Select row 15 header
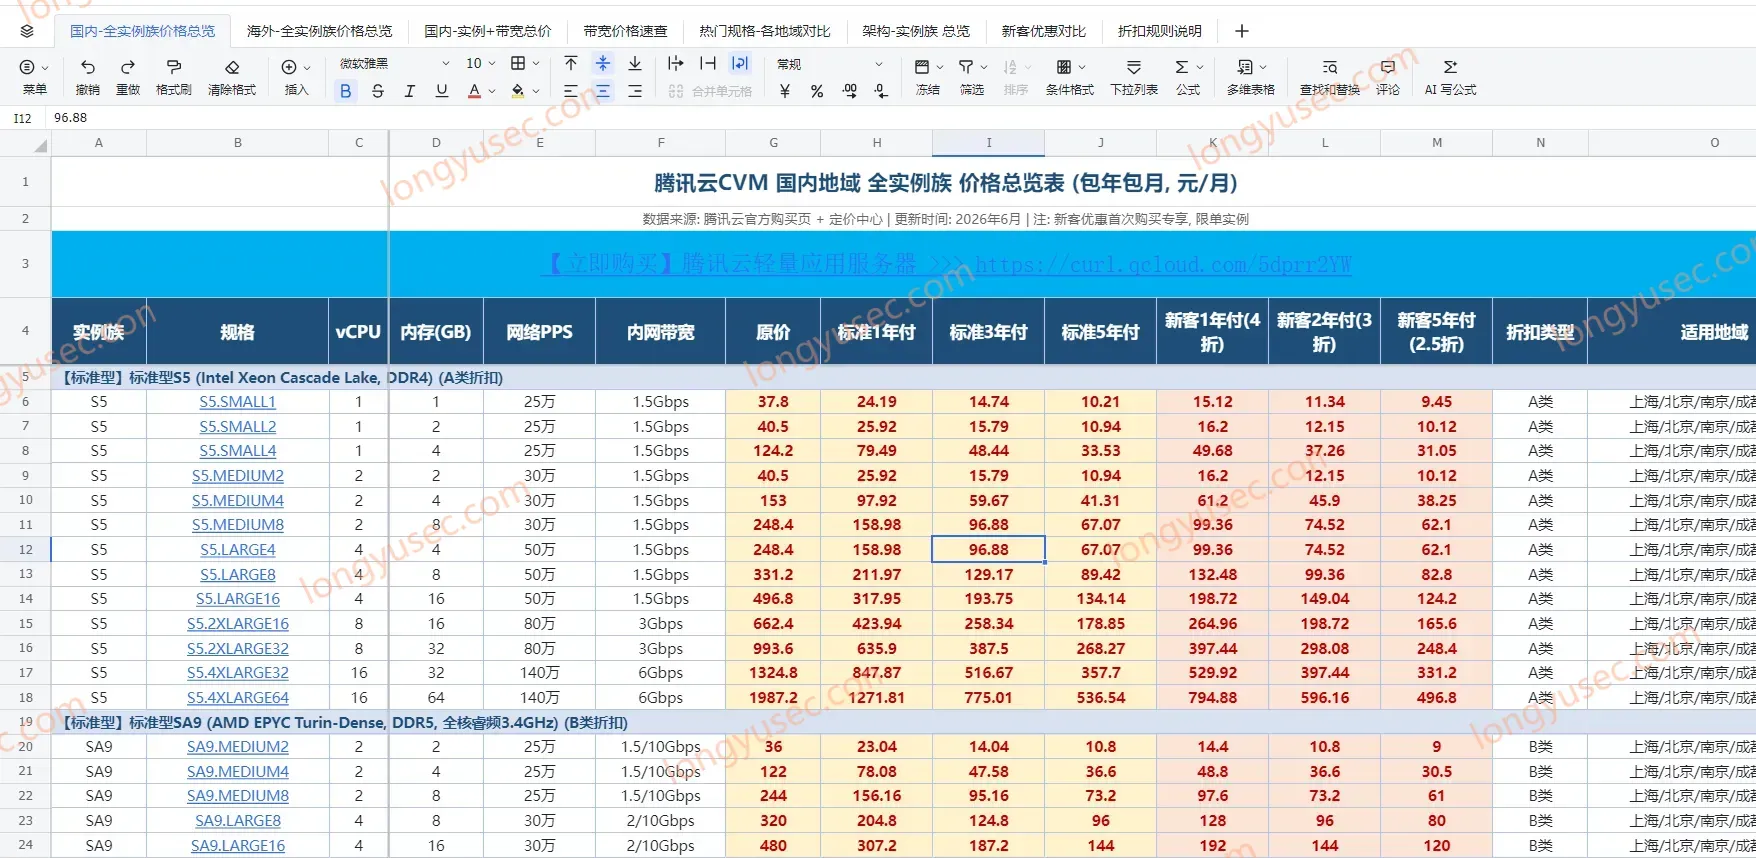The height and width of the screenshot is (858, 1756). tap(26, 623)
